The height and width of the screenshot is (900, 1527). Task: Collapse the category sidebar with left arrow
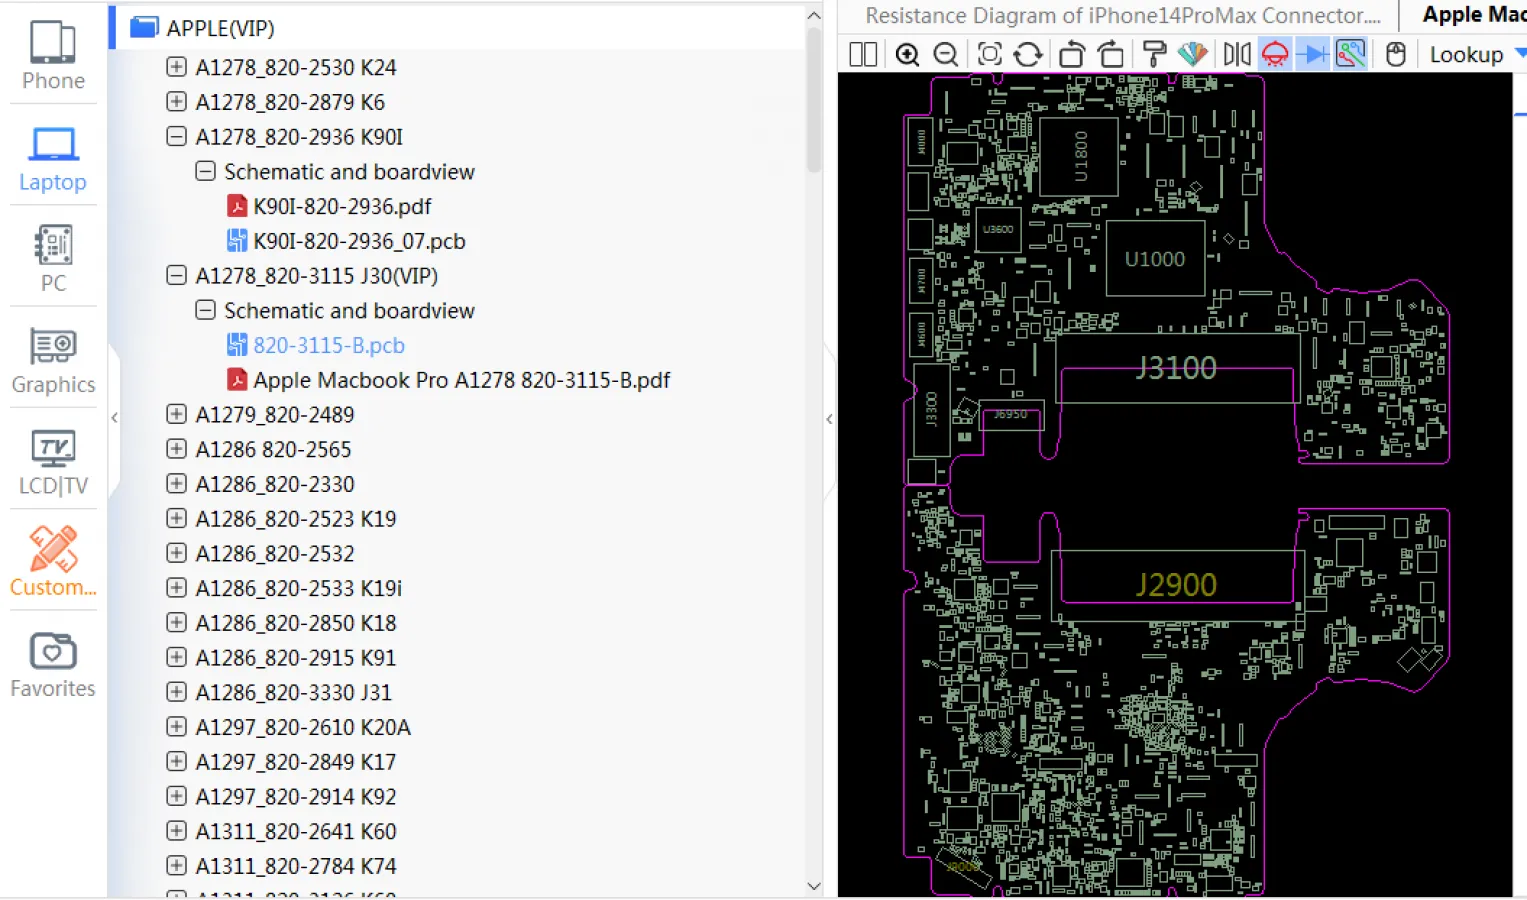pyautogui.click(x=114, y=418)
